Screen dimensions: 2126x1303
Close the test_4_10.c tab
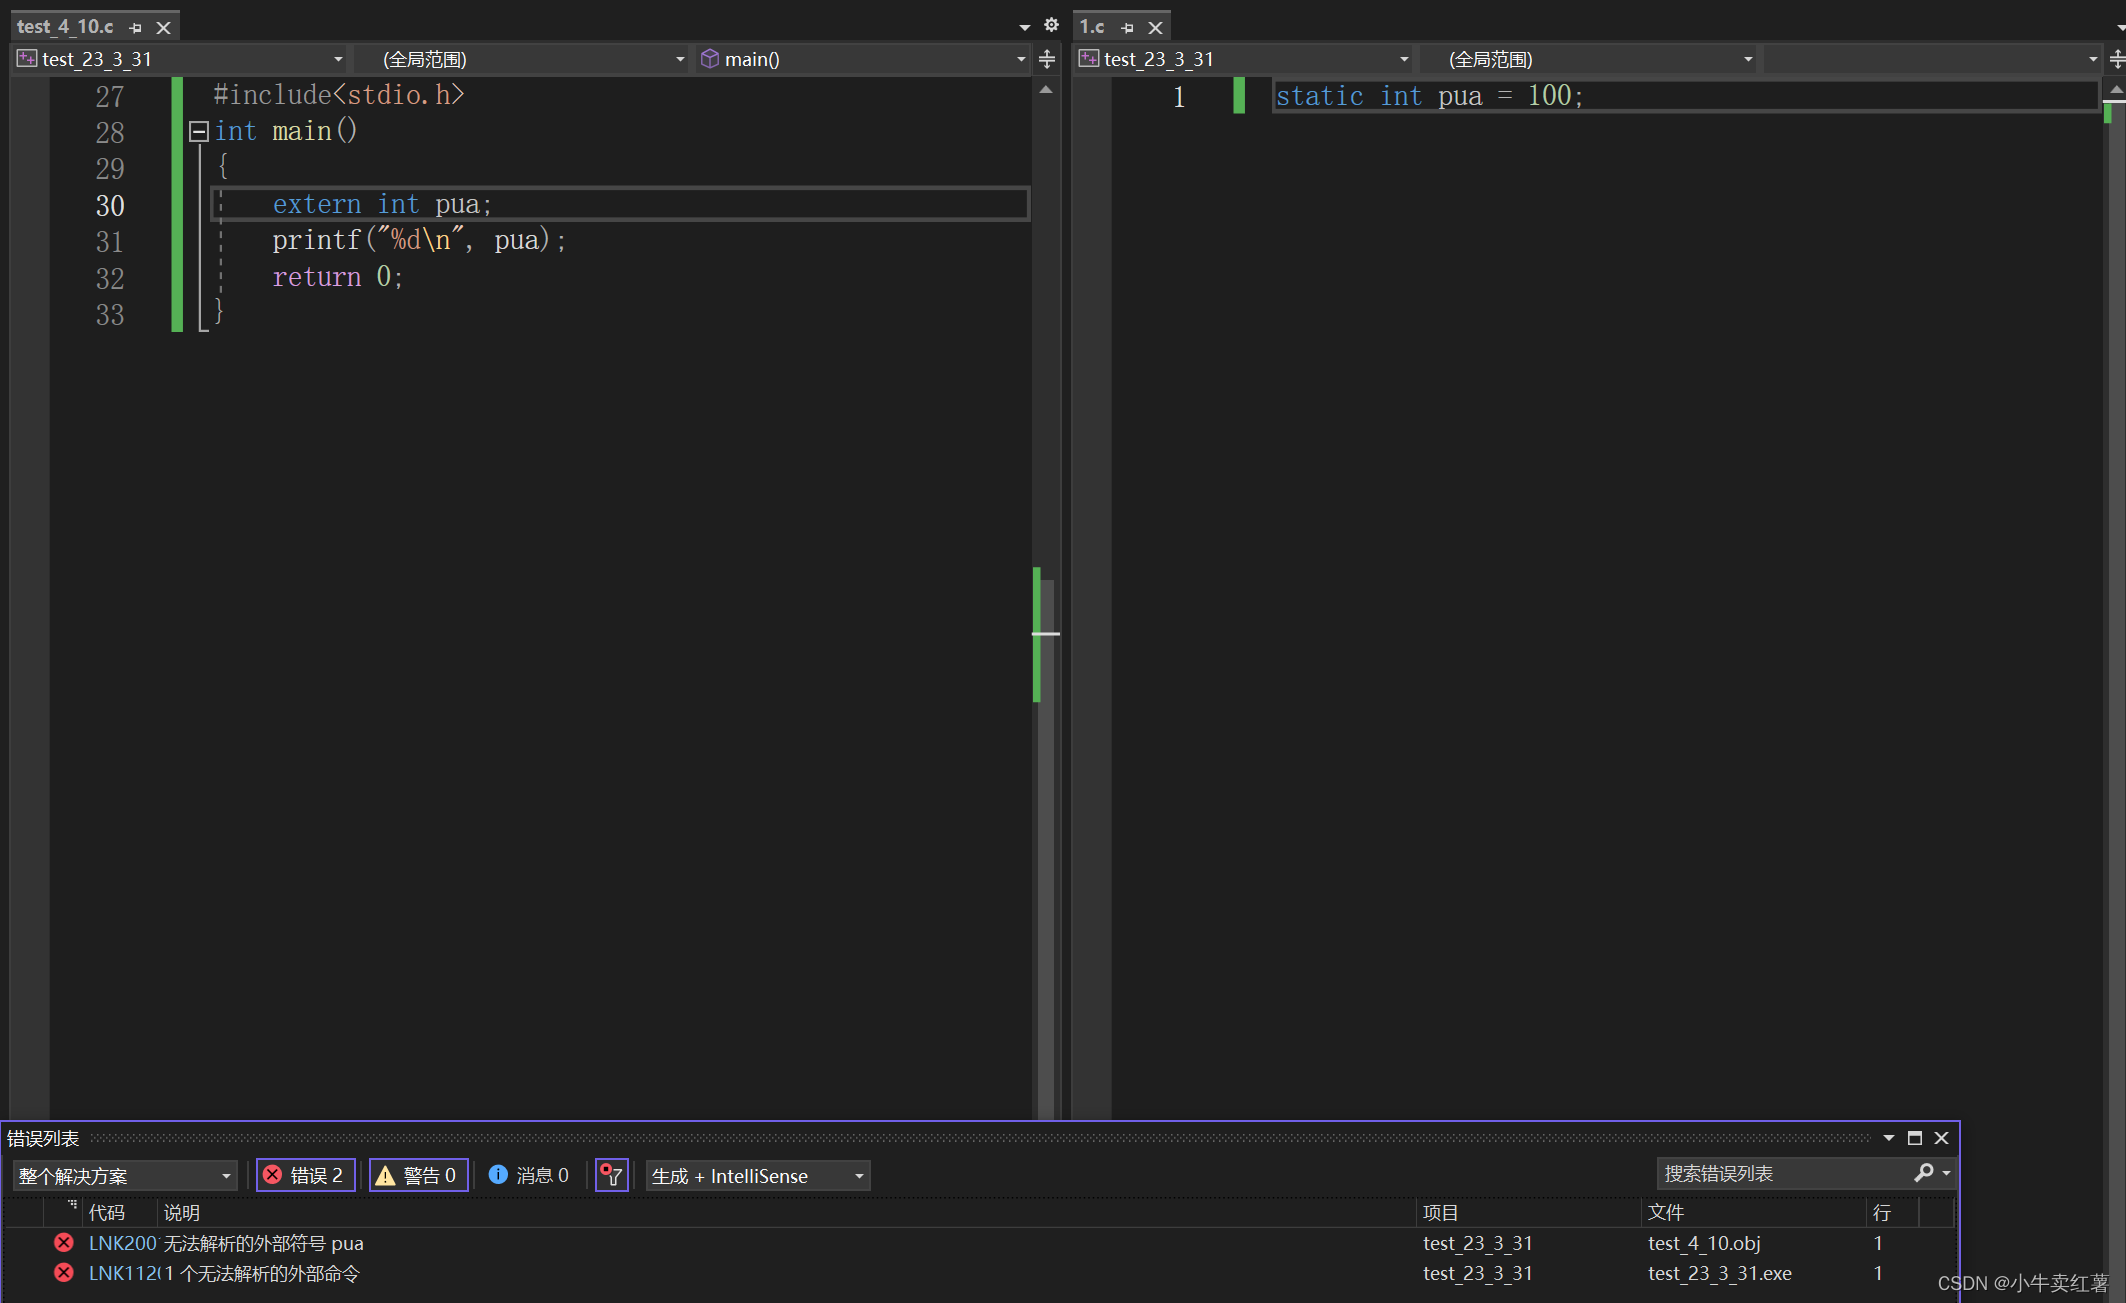coord(164,28)
